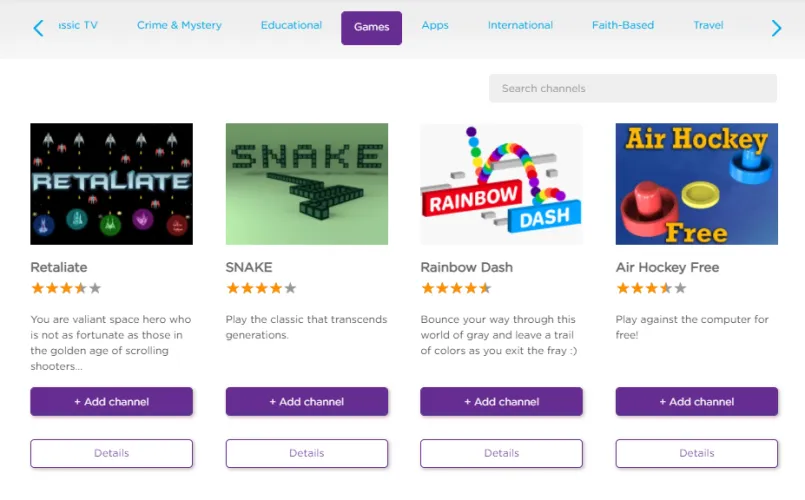Open the SNAKE game thumbnail

pos(306,184)
